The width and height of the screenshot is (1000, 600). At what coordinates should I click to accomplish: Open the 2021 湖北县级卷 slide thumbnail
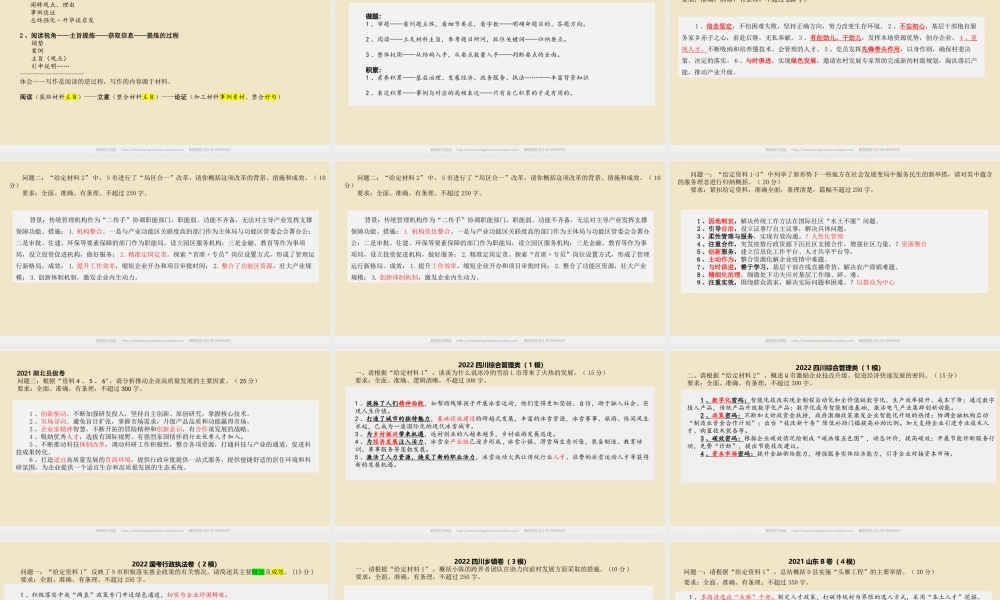coord(167,430)
